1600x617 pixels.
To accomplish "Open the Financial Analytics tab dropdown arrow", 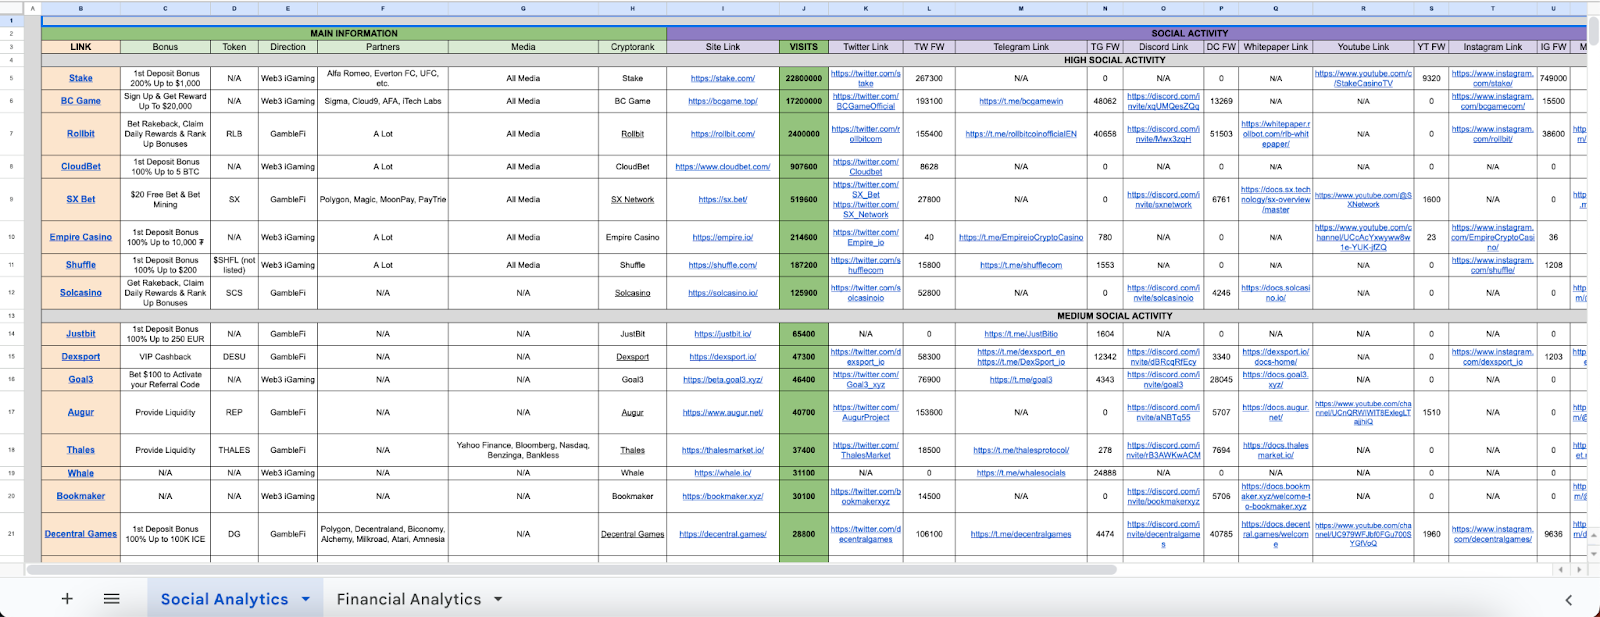I will pos(498,599).
